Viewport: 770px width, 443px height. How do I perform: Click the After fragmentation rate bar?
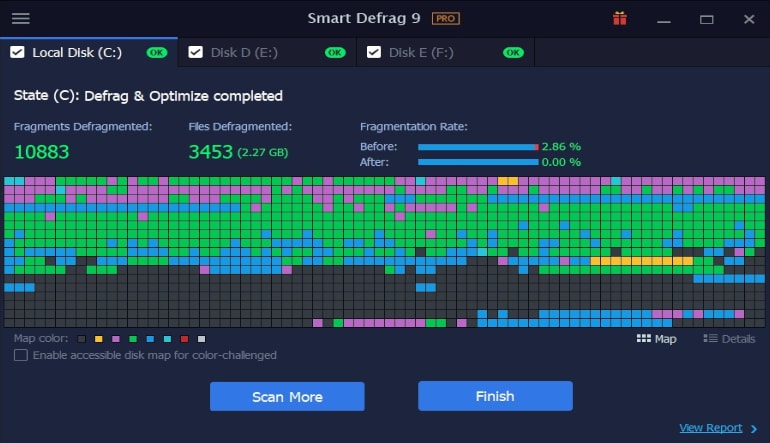coord(478,162)
